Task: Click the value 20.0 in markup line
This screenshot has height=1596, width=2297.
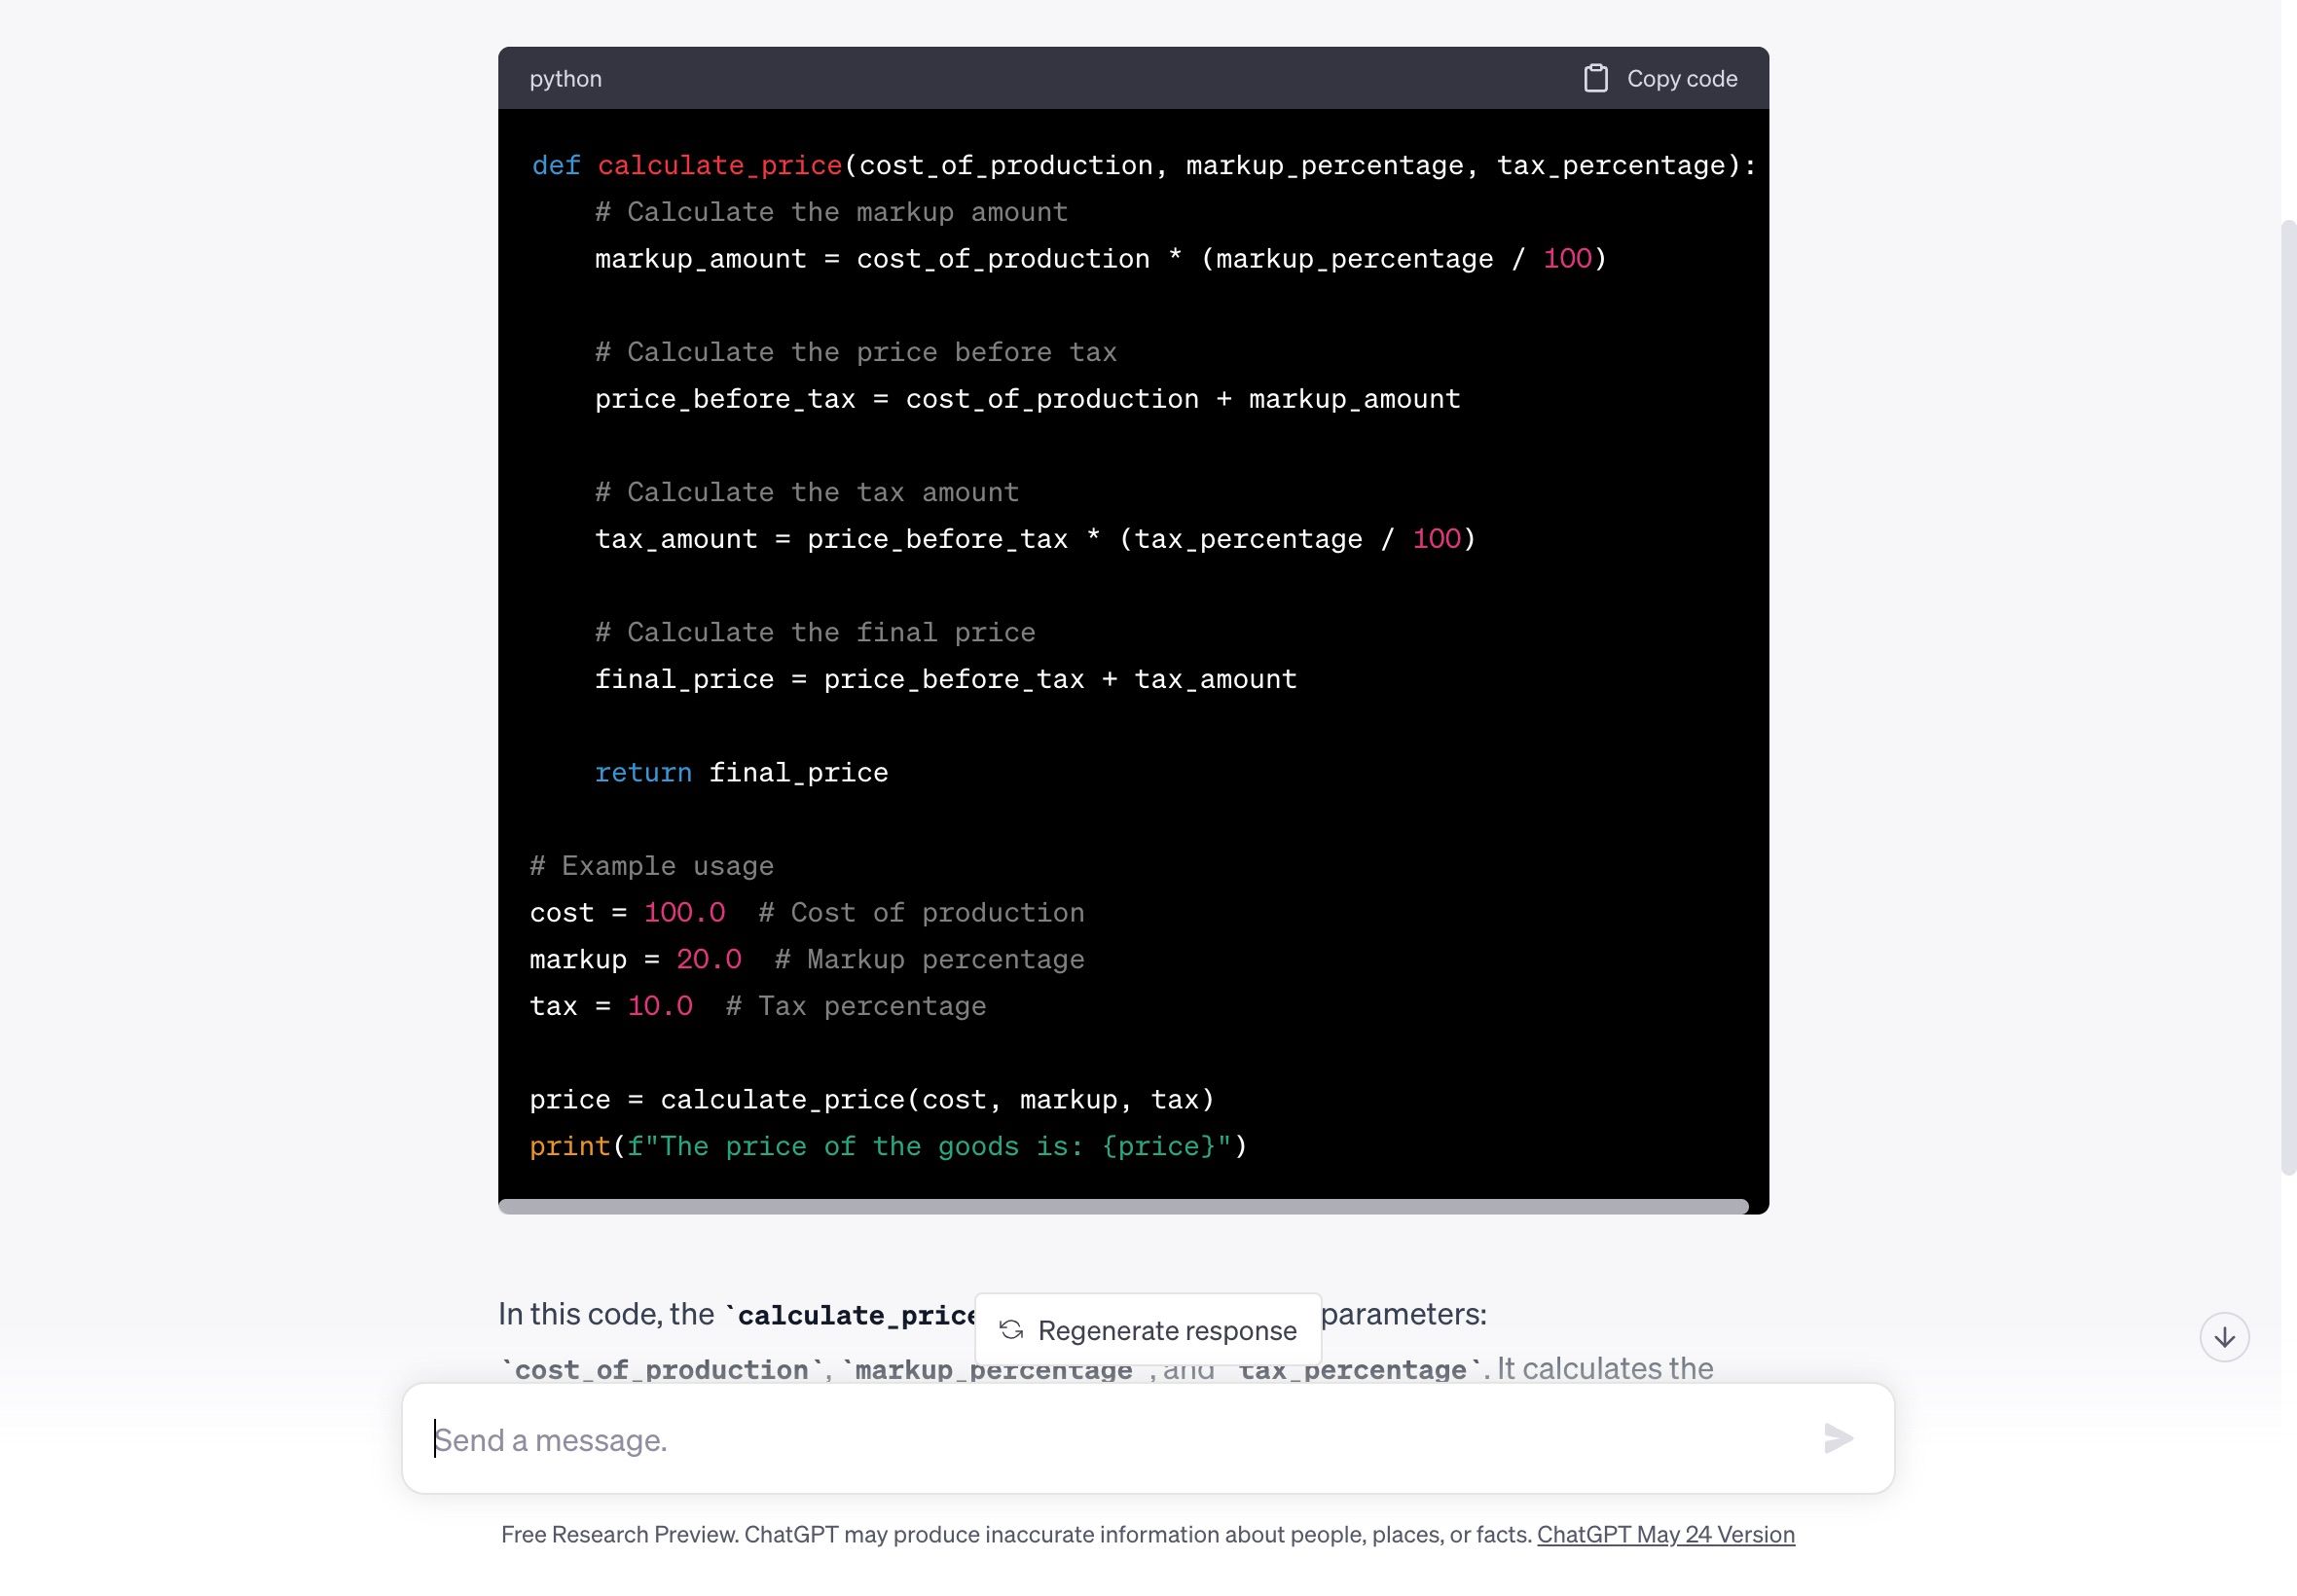Action: [708, 959]
